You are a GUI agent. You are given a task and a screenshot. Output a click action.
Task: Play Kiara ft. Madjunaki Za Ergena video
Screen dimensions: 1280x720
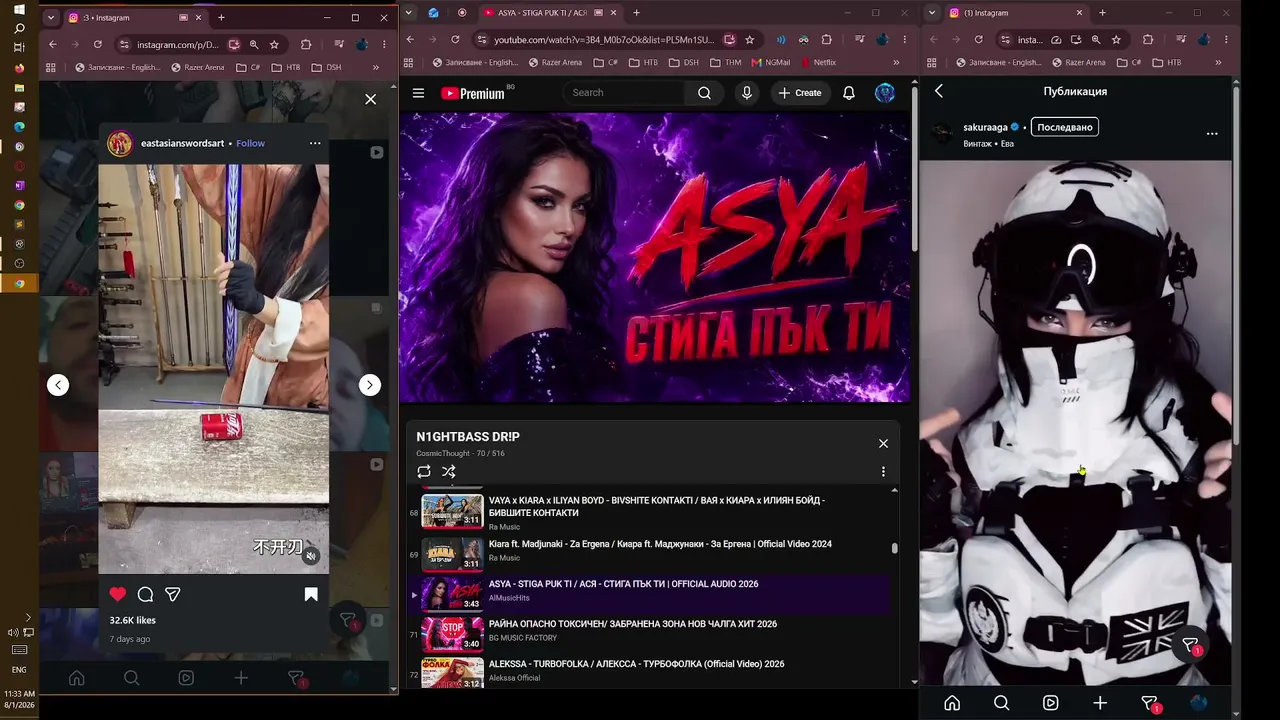(650, 553)
